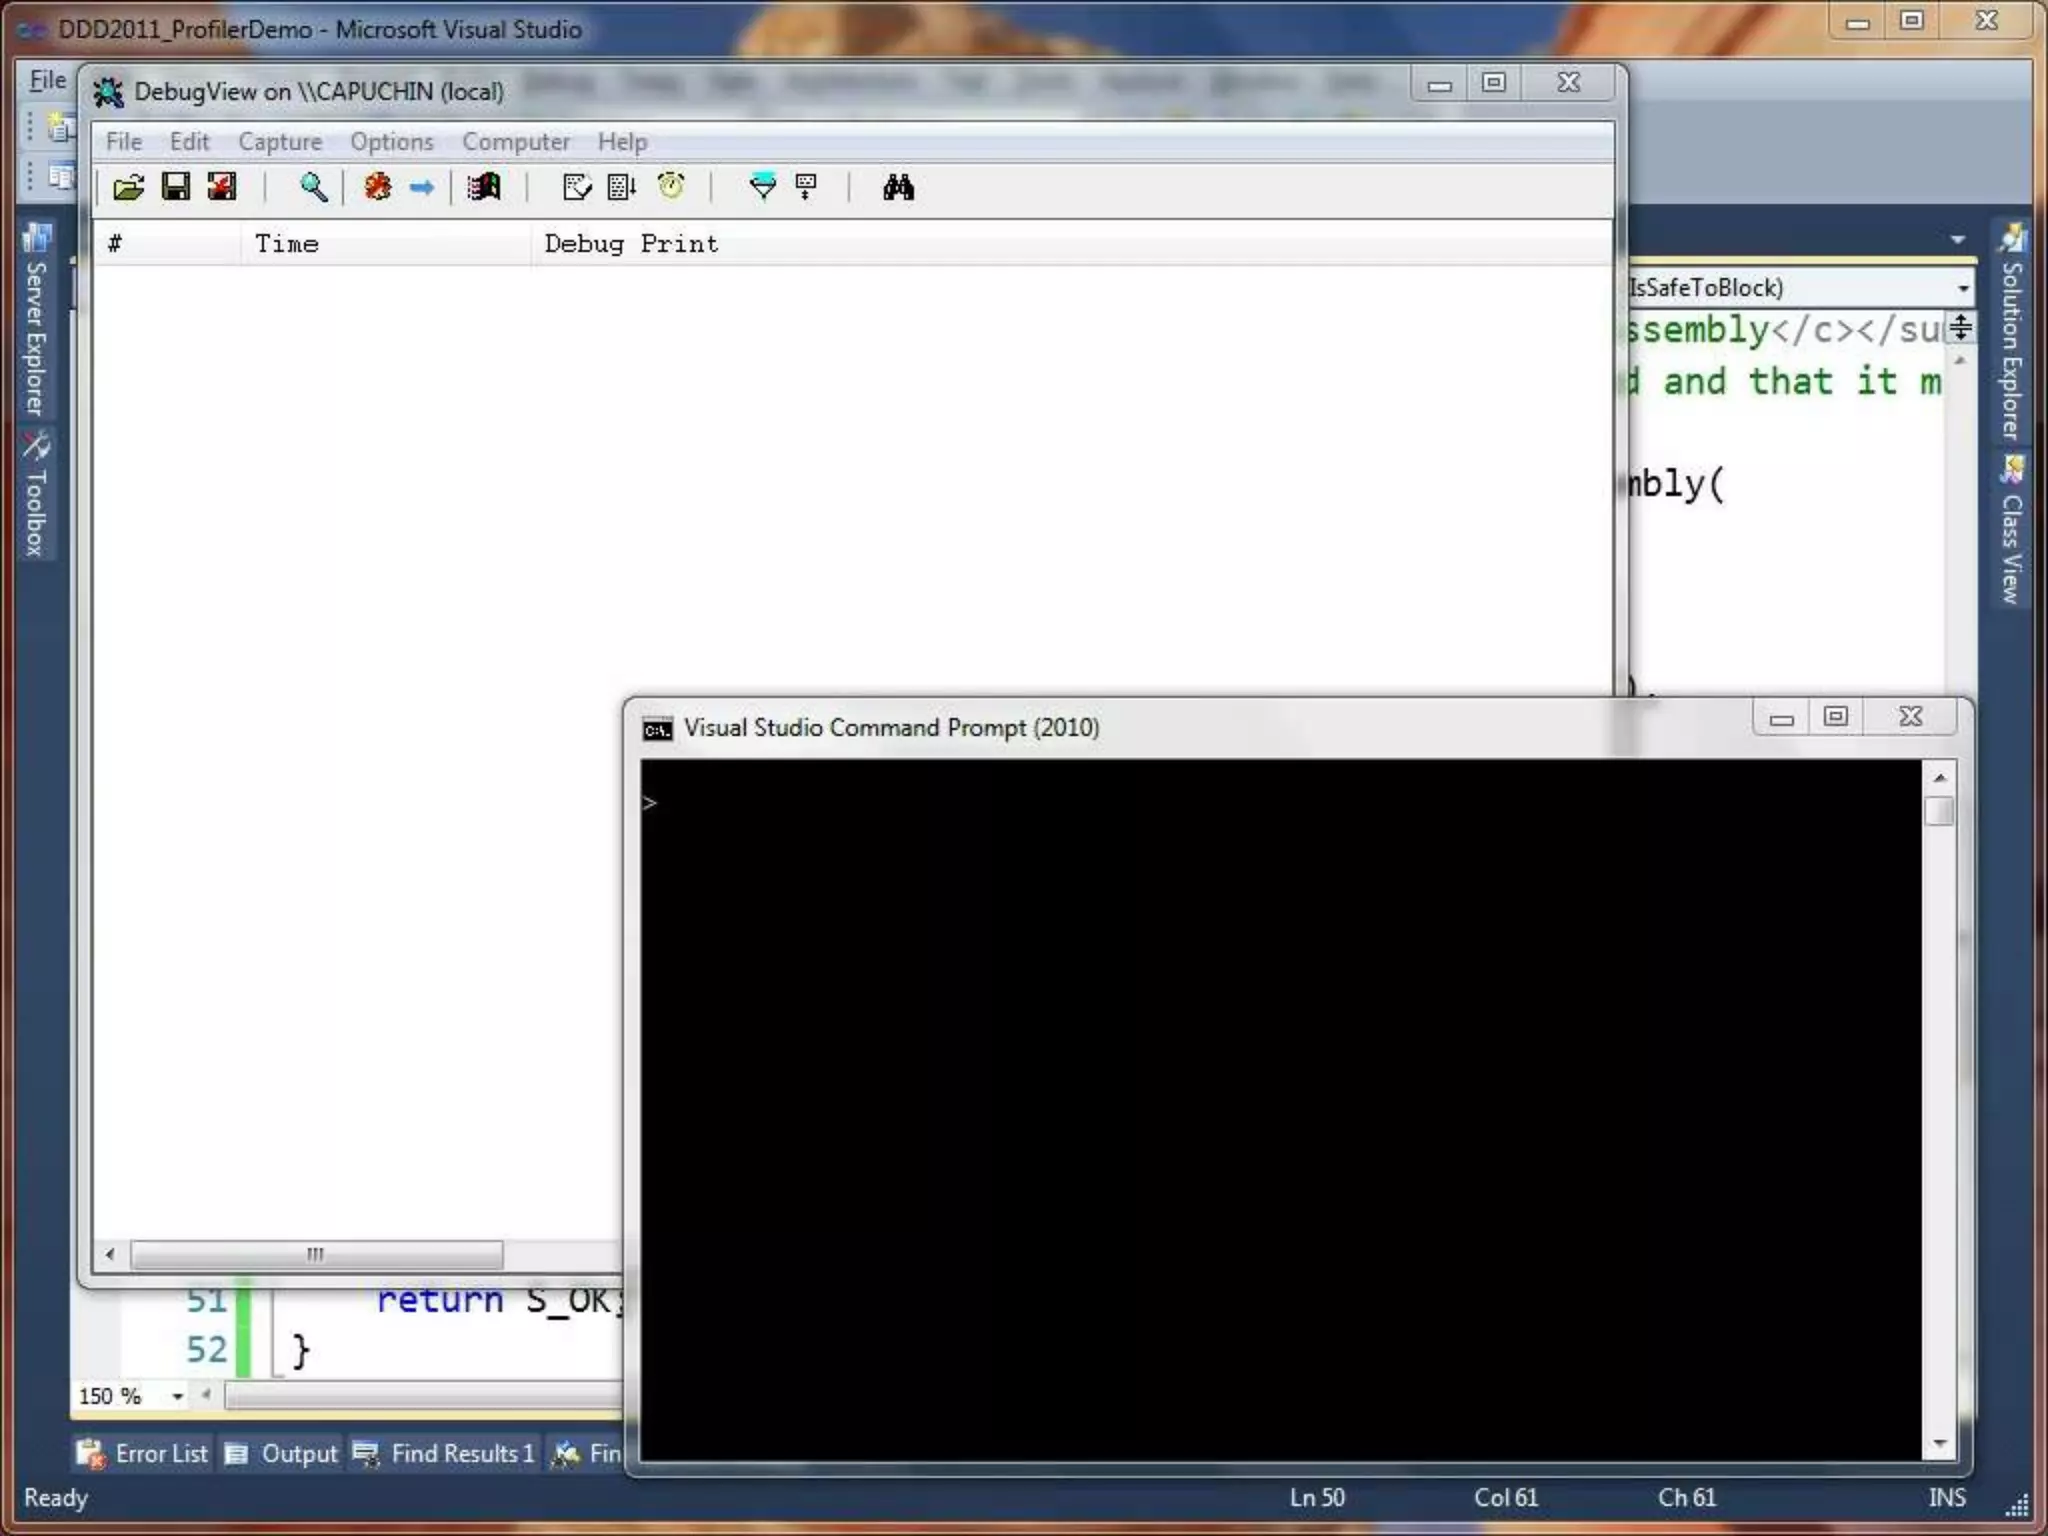Open the editor tab list dropdown arrow

(1957, 240)
